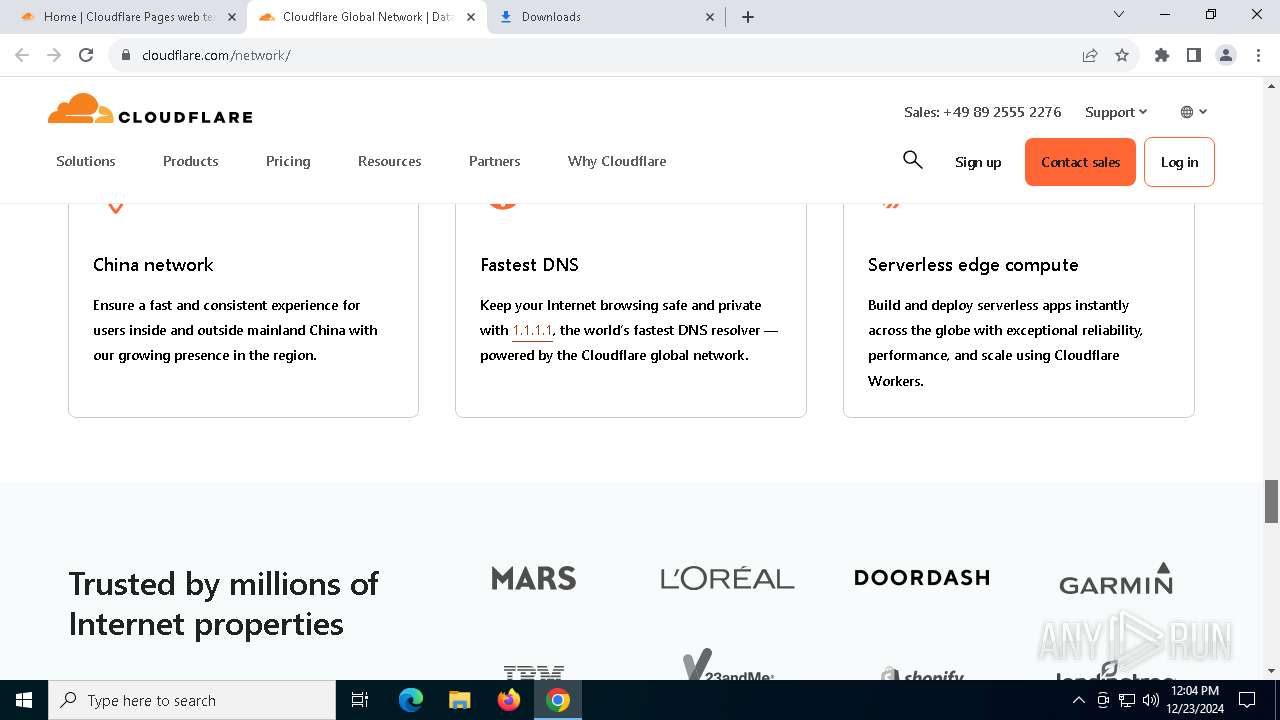Screen dimensions: 1280x720
Task: Open the notification center icon
Action: pos(1247,700)
